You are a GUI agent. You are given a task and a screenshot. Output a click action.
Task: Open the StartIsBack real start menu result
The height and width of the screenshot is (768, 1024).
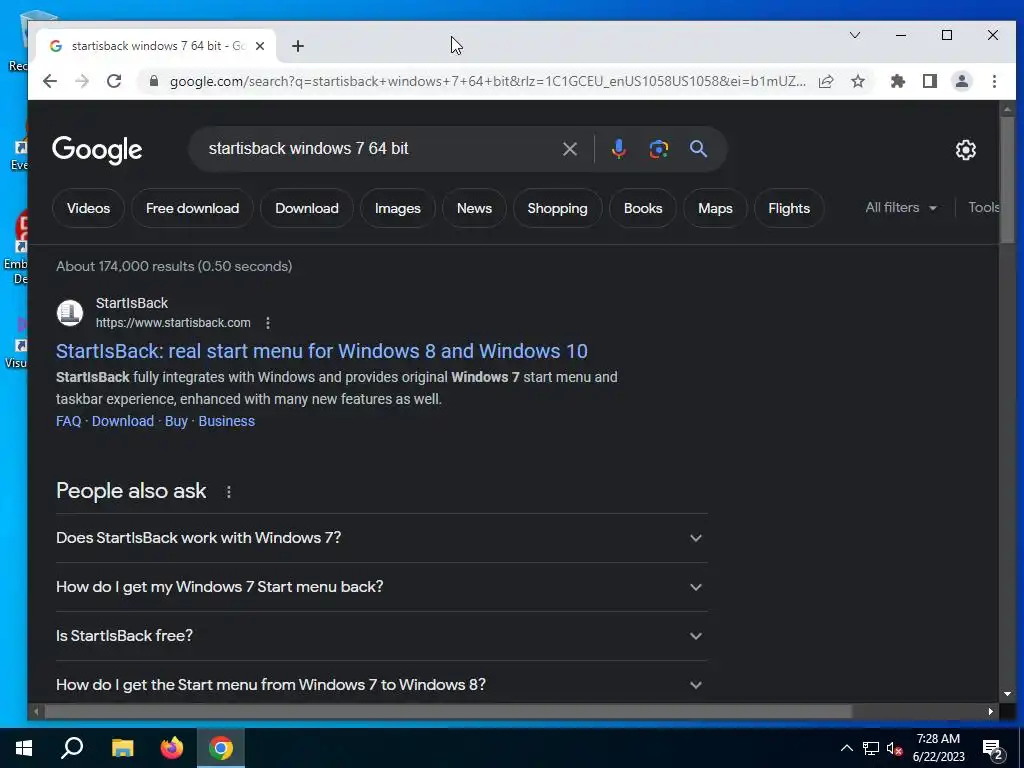coord(321,351)
